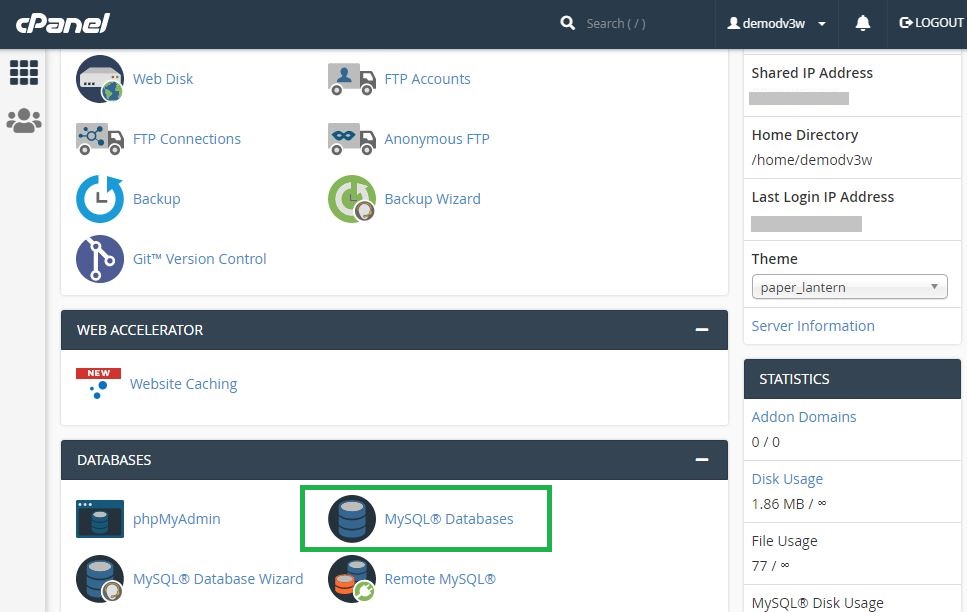View Addon Domains statistics link
This screenshot has height=612, width=967.
coord(804,417)
